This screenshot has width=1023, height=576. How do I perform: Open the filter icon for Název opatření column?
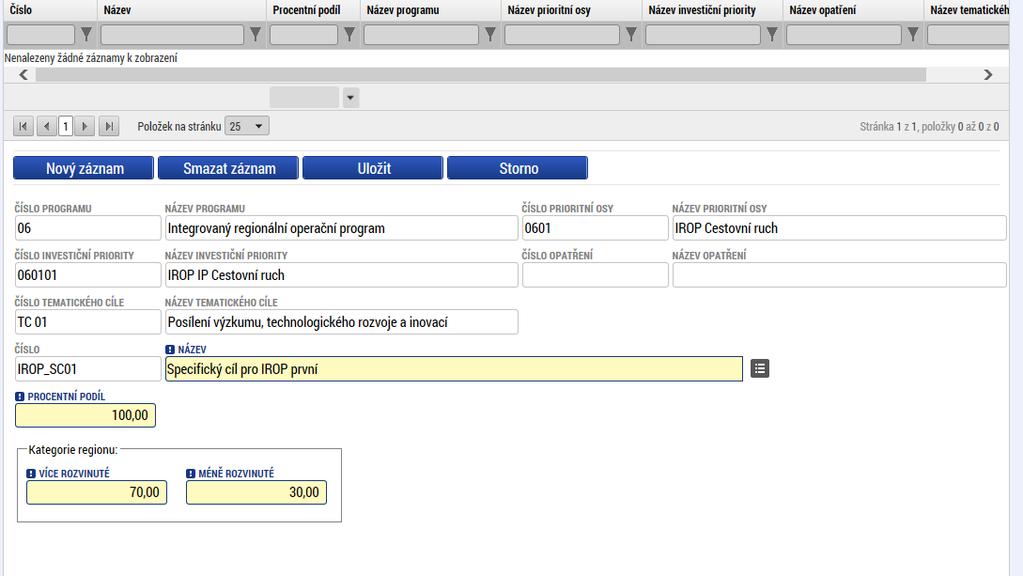click(x=913, y=35)
